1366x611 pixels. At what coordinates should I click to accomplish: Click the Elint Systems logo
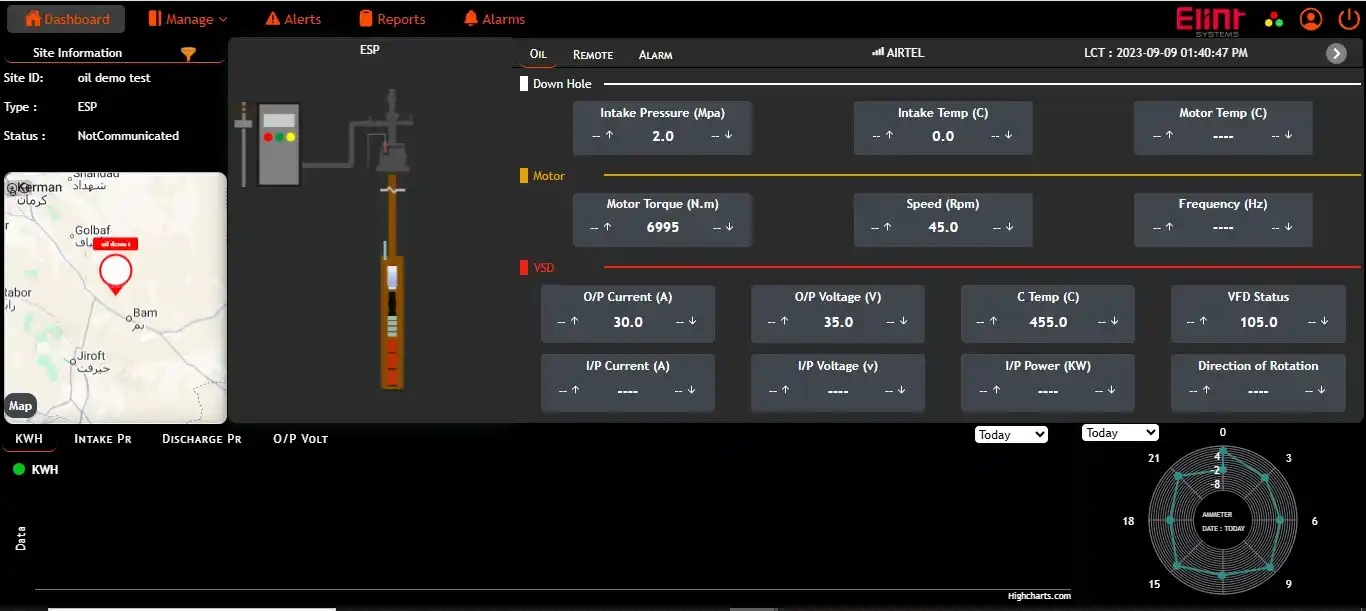click(x=1210, y=19)
